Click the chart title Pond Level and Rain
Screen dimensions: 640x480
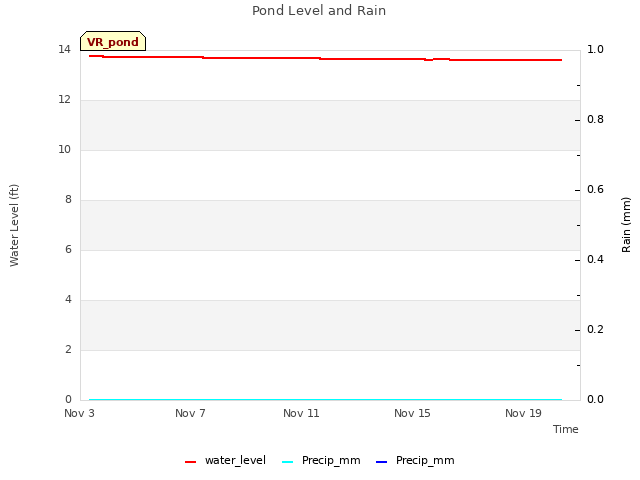tap(319, 11)
